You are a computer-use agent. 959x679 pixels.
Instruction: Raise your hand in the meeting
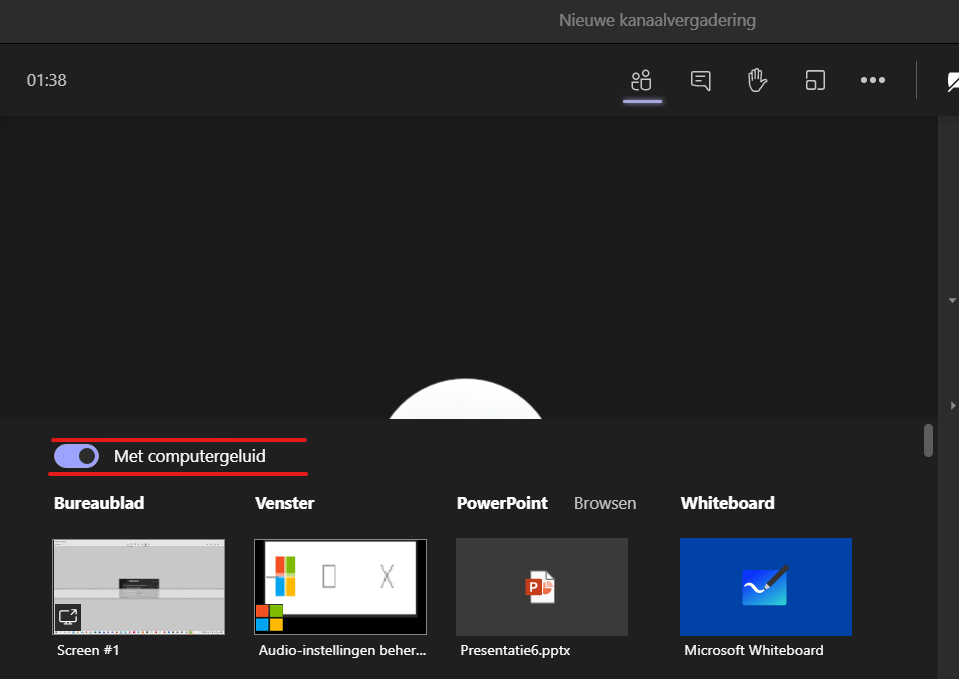(758, 80)
